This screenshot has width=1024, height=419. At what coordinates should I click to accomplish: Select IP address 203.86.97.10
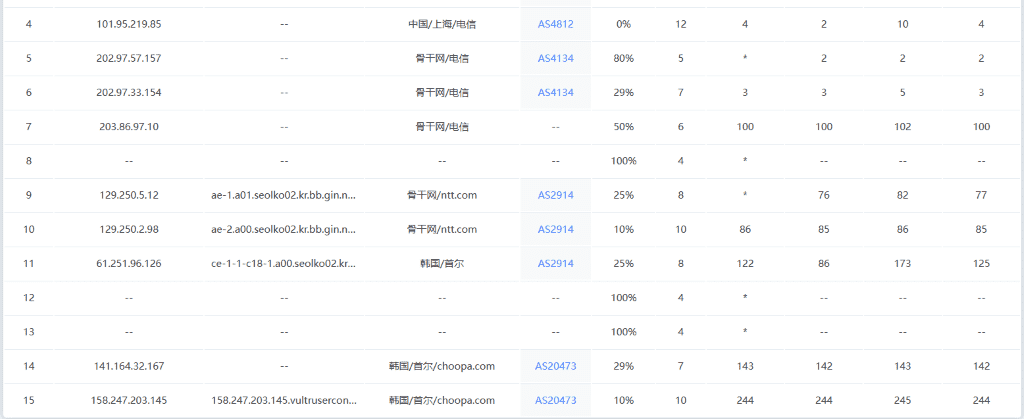pyautogui.click(x=129, y=127)
